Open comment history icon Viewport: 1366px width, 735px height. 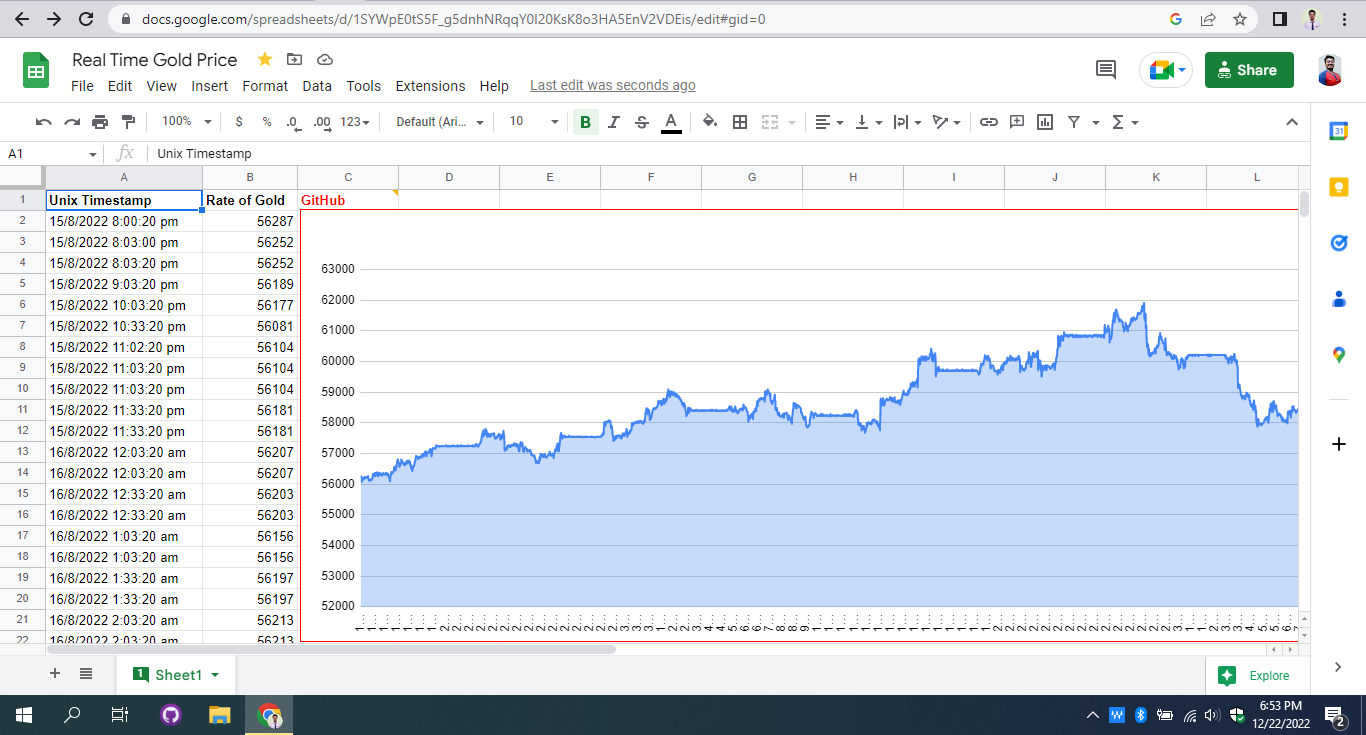click(1106, 70)
